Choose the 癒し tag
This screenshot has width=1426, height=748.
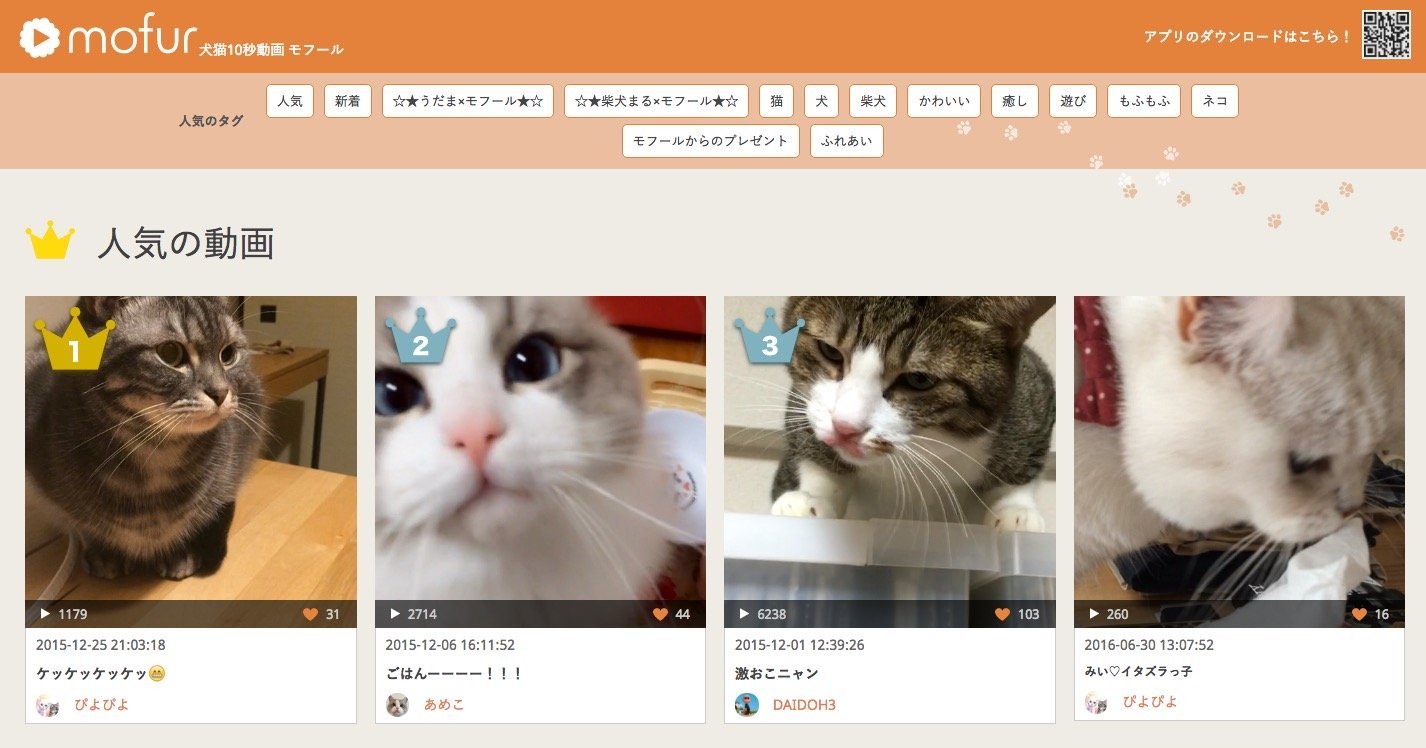1015,101
